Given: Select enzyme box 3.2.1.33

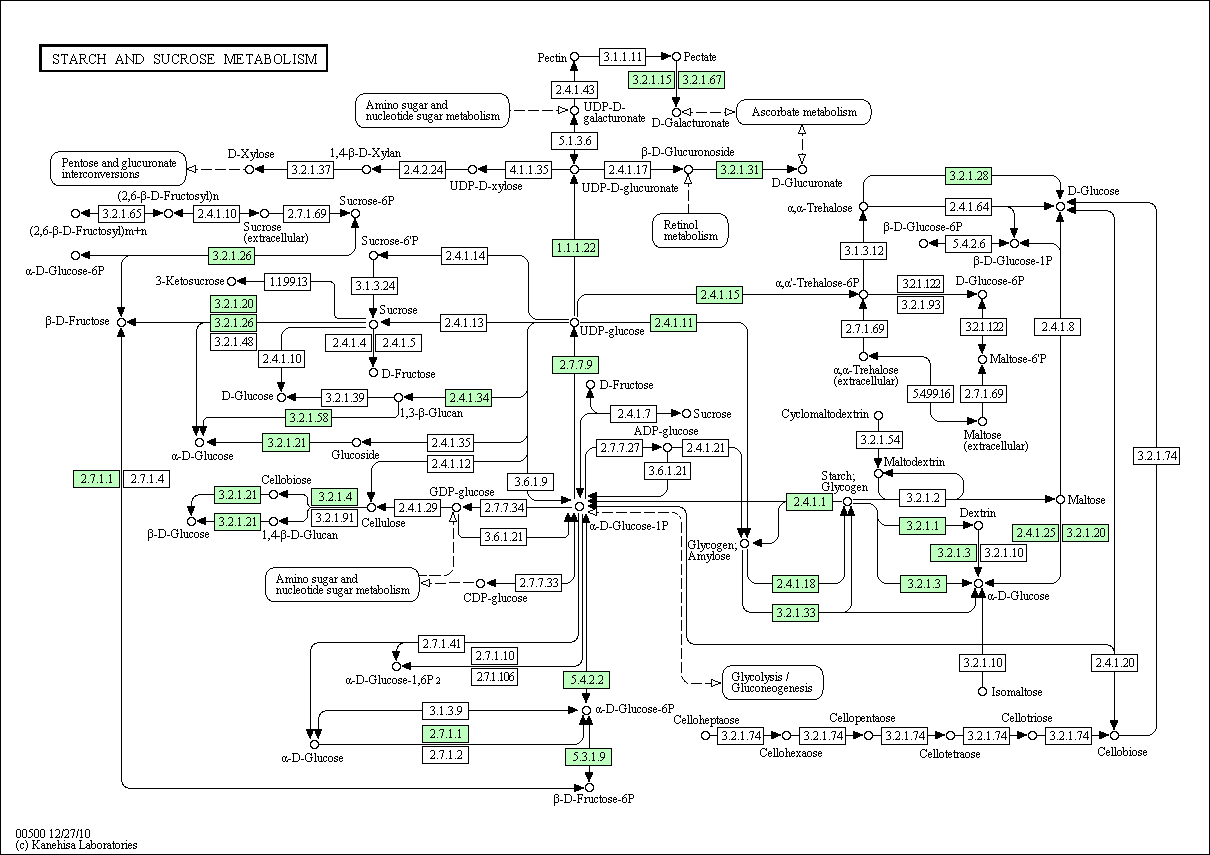Looking at the screenshot, I should [x=796, y=612].
